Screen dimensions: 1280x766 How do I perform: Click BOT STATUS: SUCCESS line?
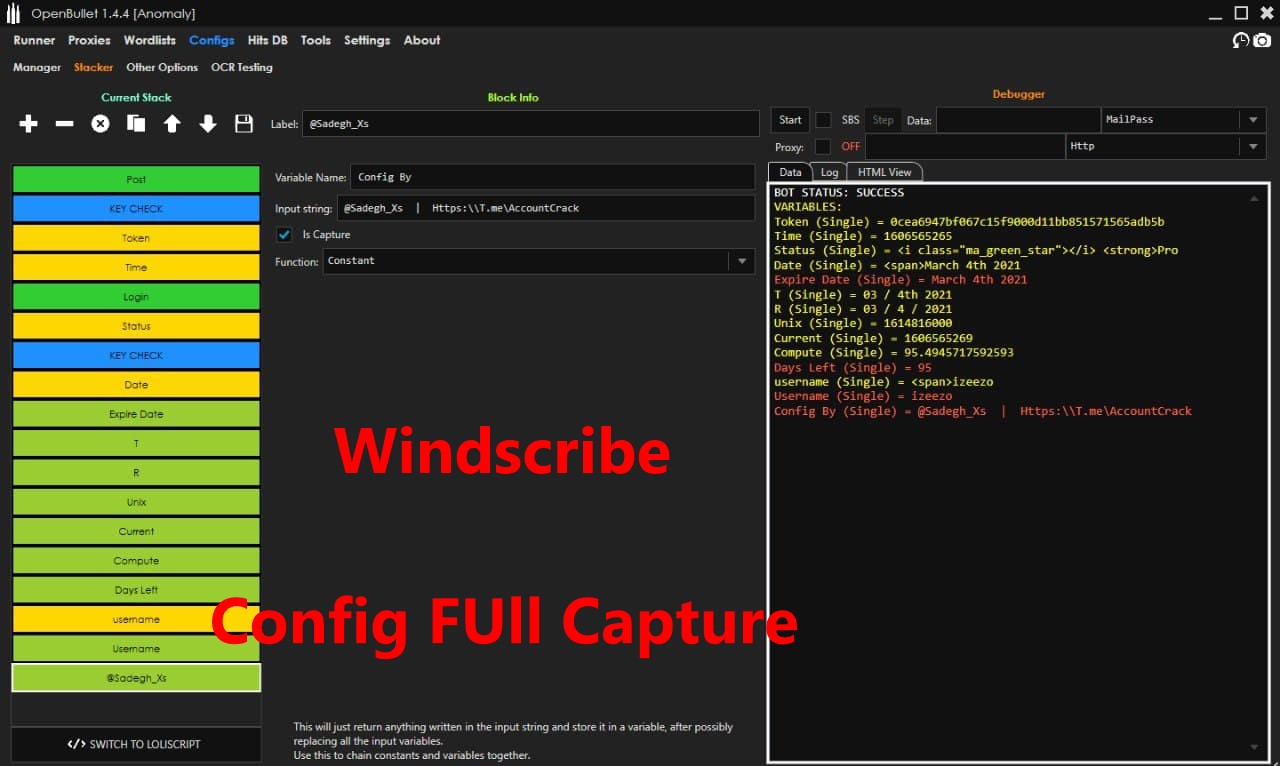click(x=838, y=192)
